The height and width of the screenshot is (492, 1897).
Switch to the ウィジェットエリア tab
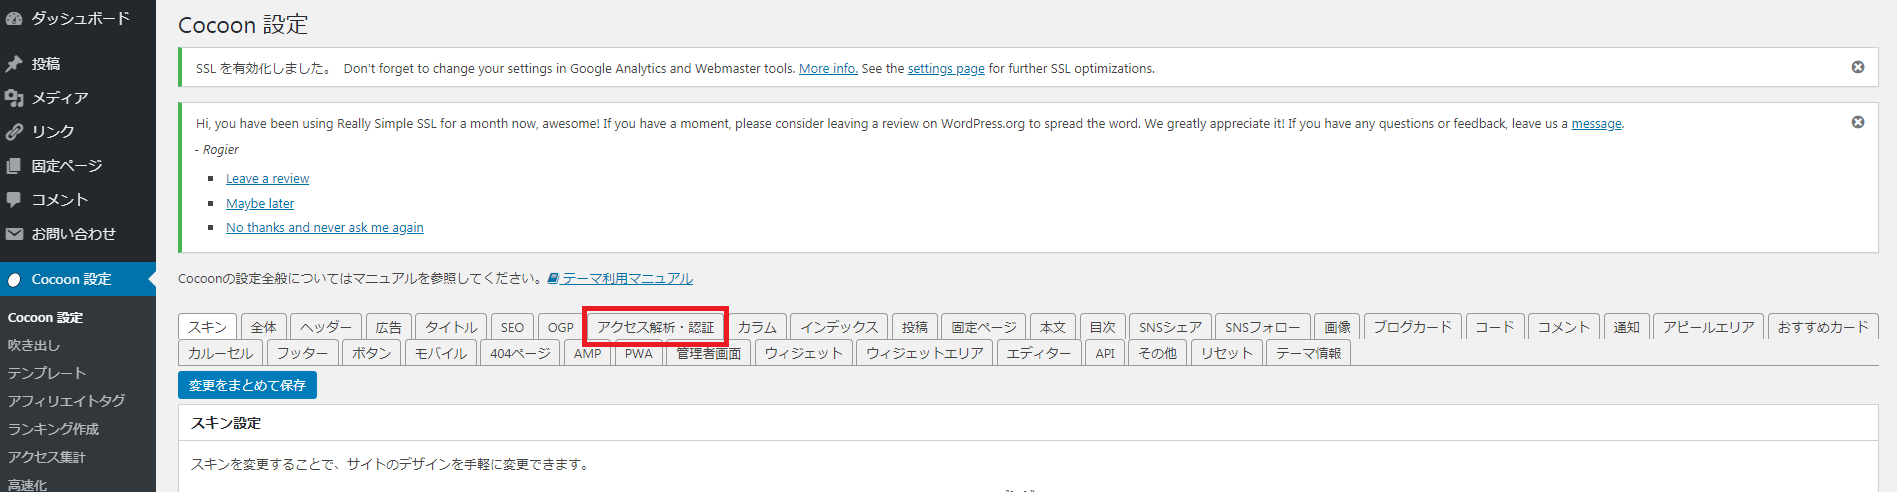click(x=924, y=353)
